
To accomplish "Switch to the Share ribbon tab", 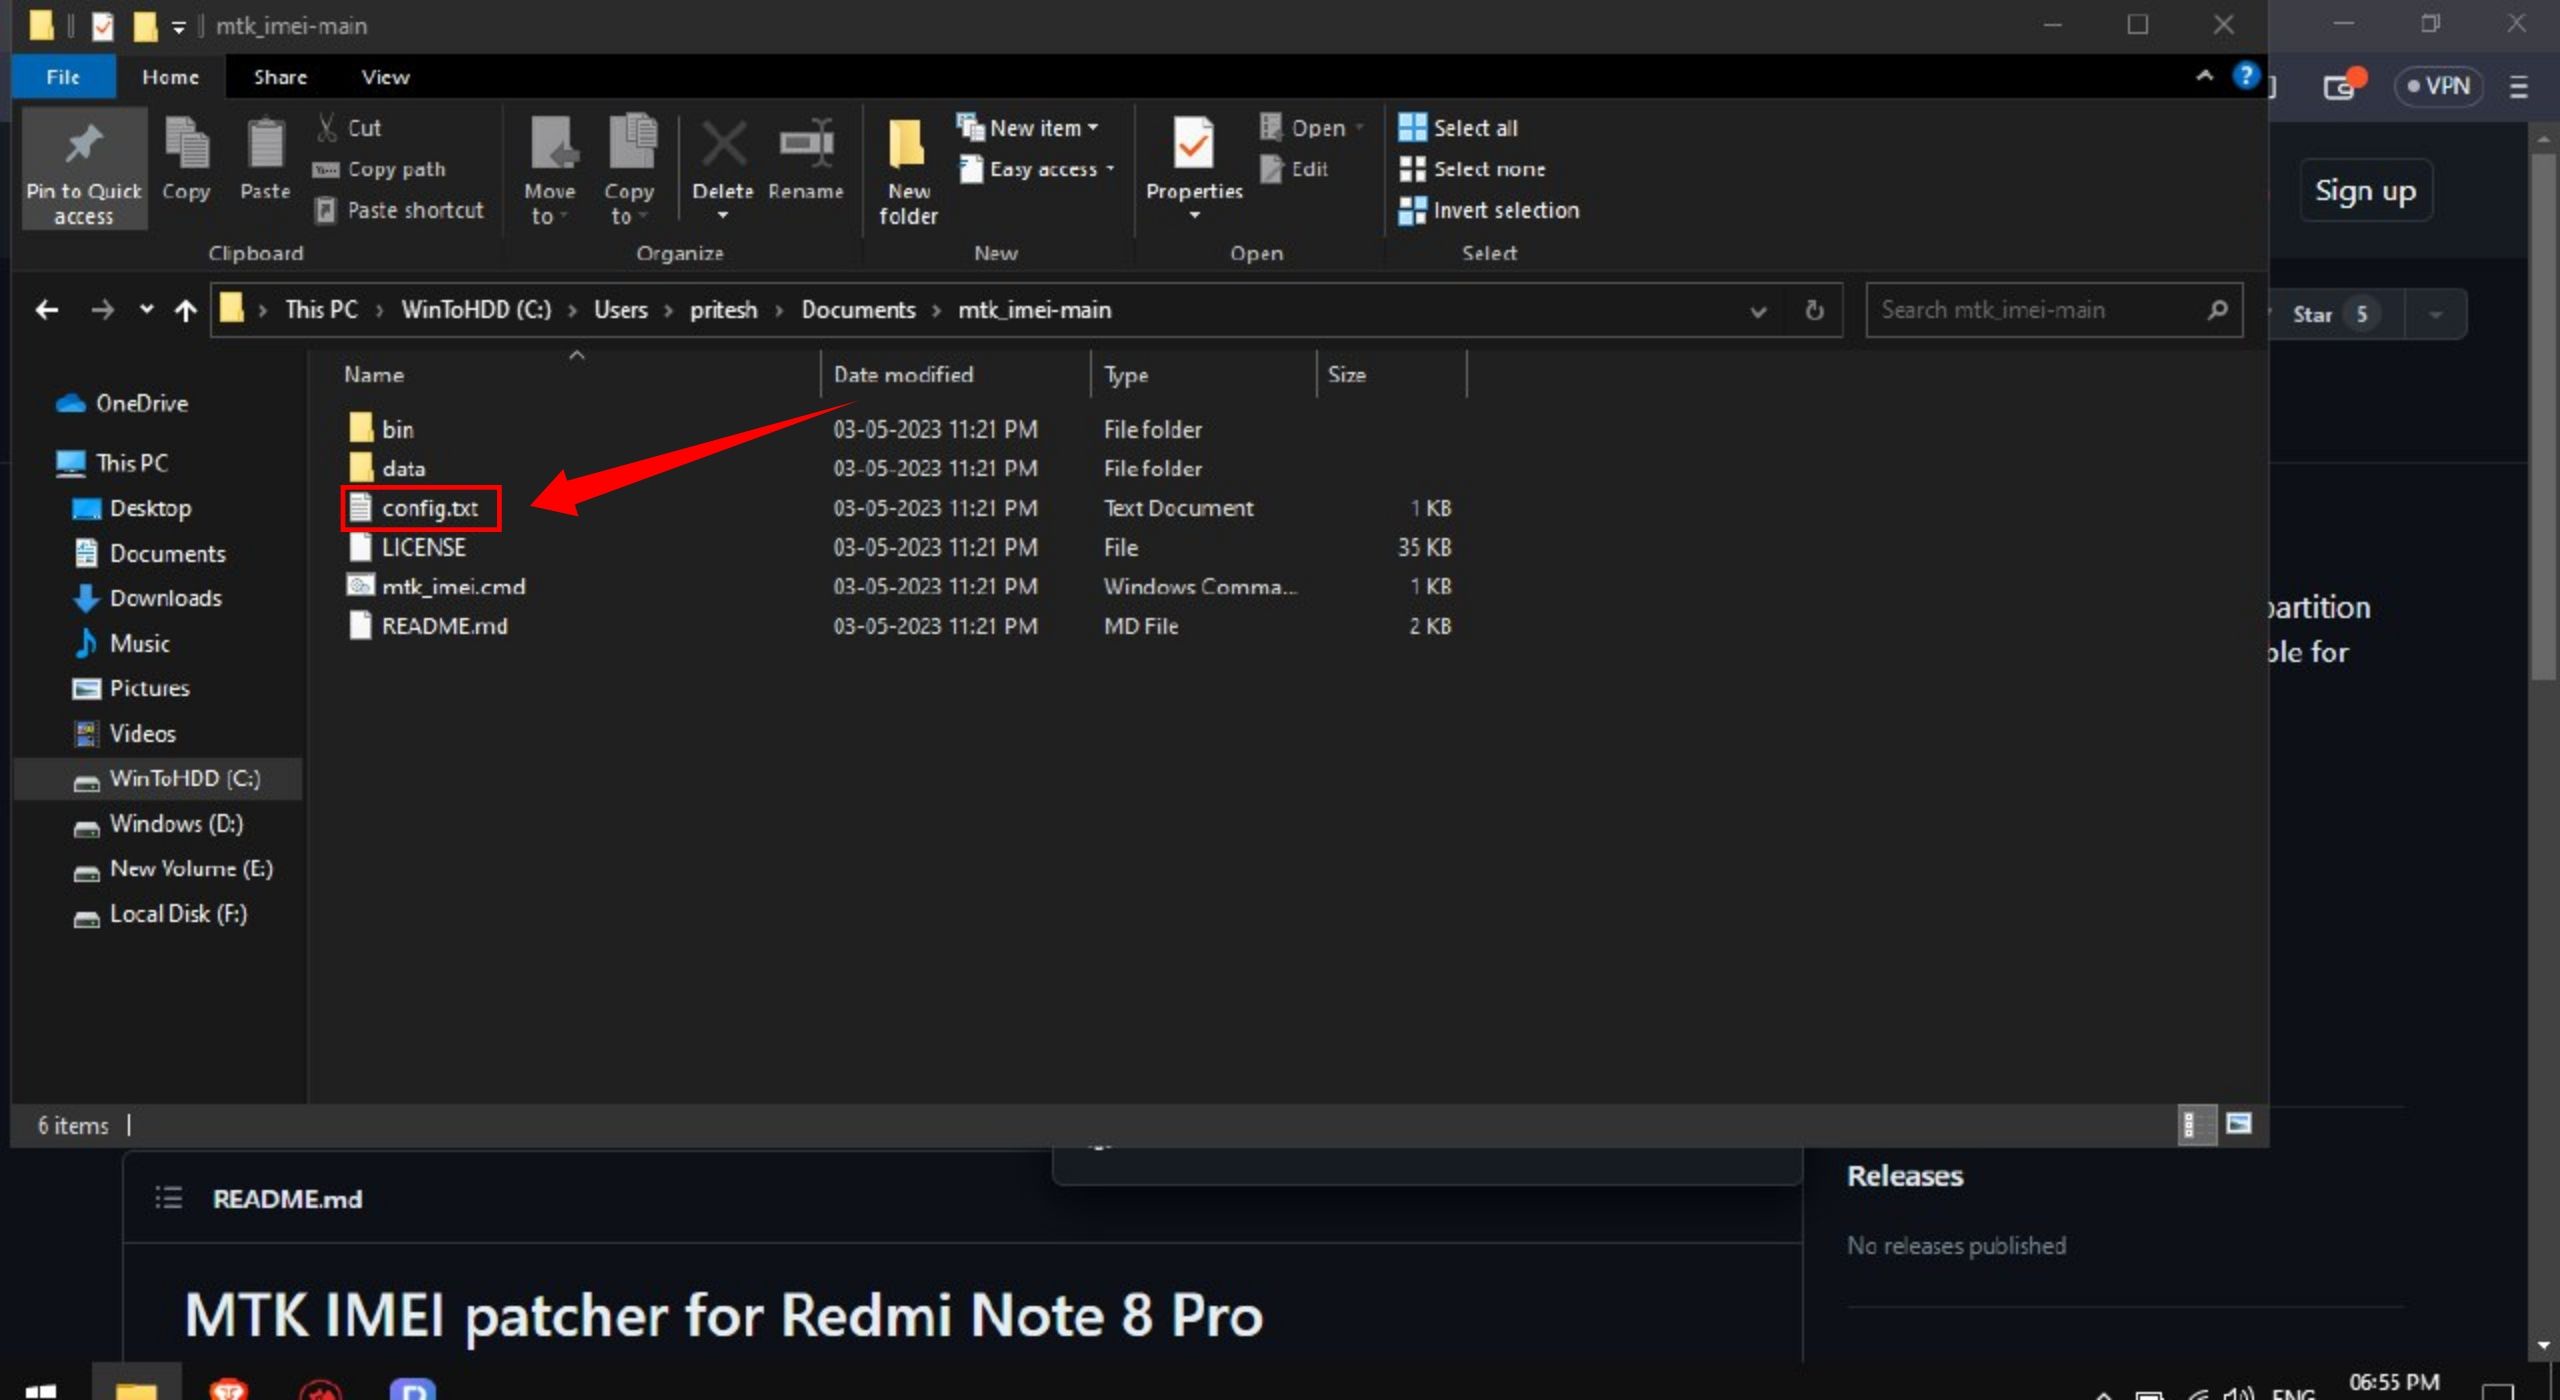I will [280, 77].
